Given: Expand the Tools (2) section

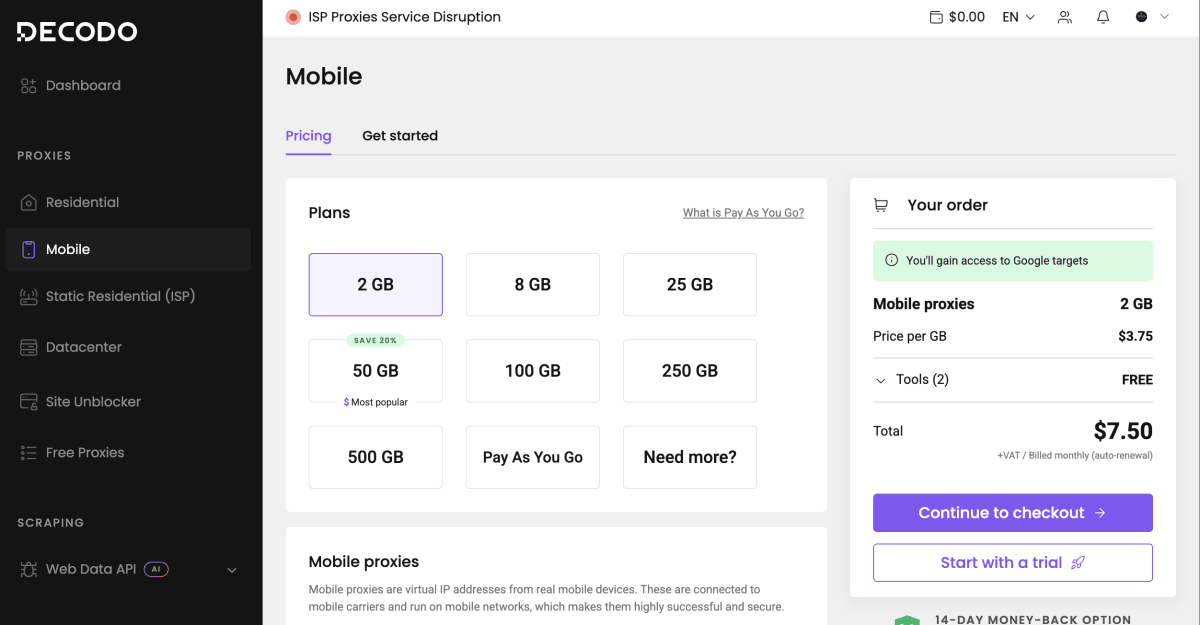Looking at the screenshot, I should [x=912, y=380].
